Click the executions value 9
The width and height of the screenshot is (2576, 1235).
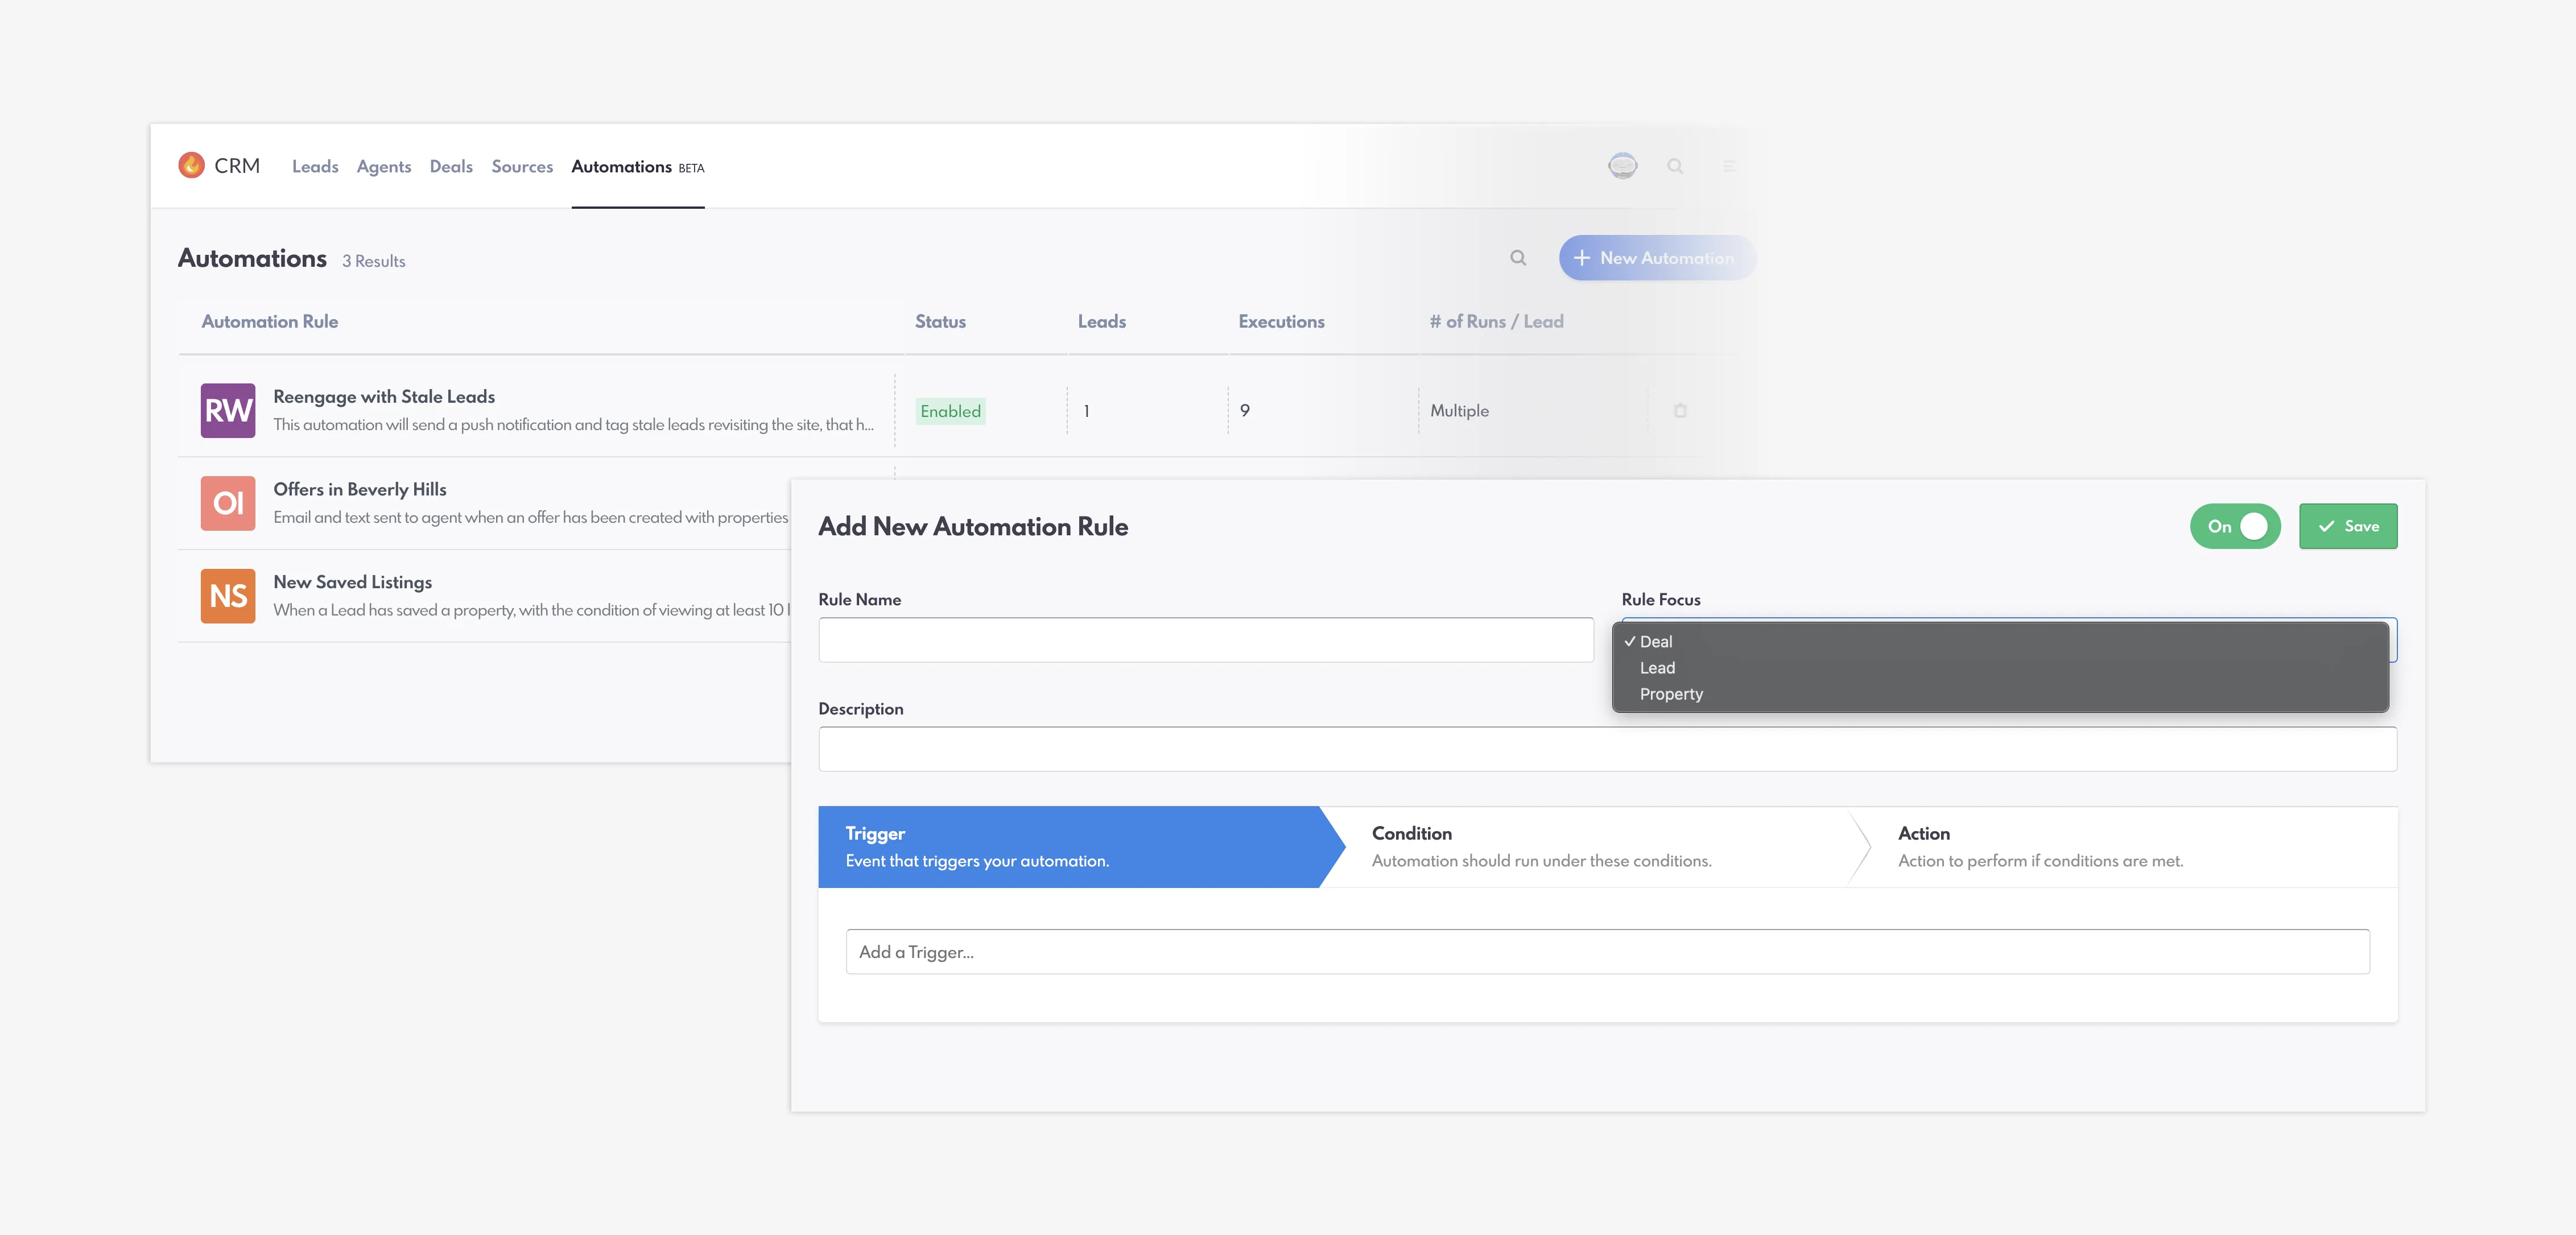(1245, 411)
